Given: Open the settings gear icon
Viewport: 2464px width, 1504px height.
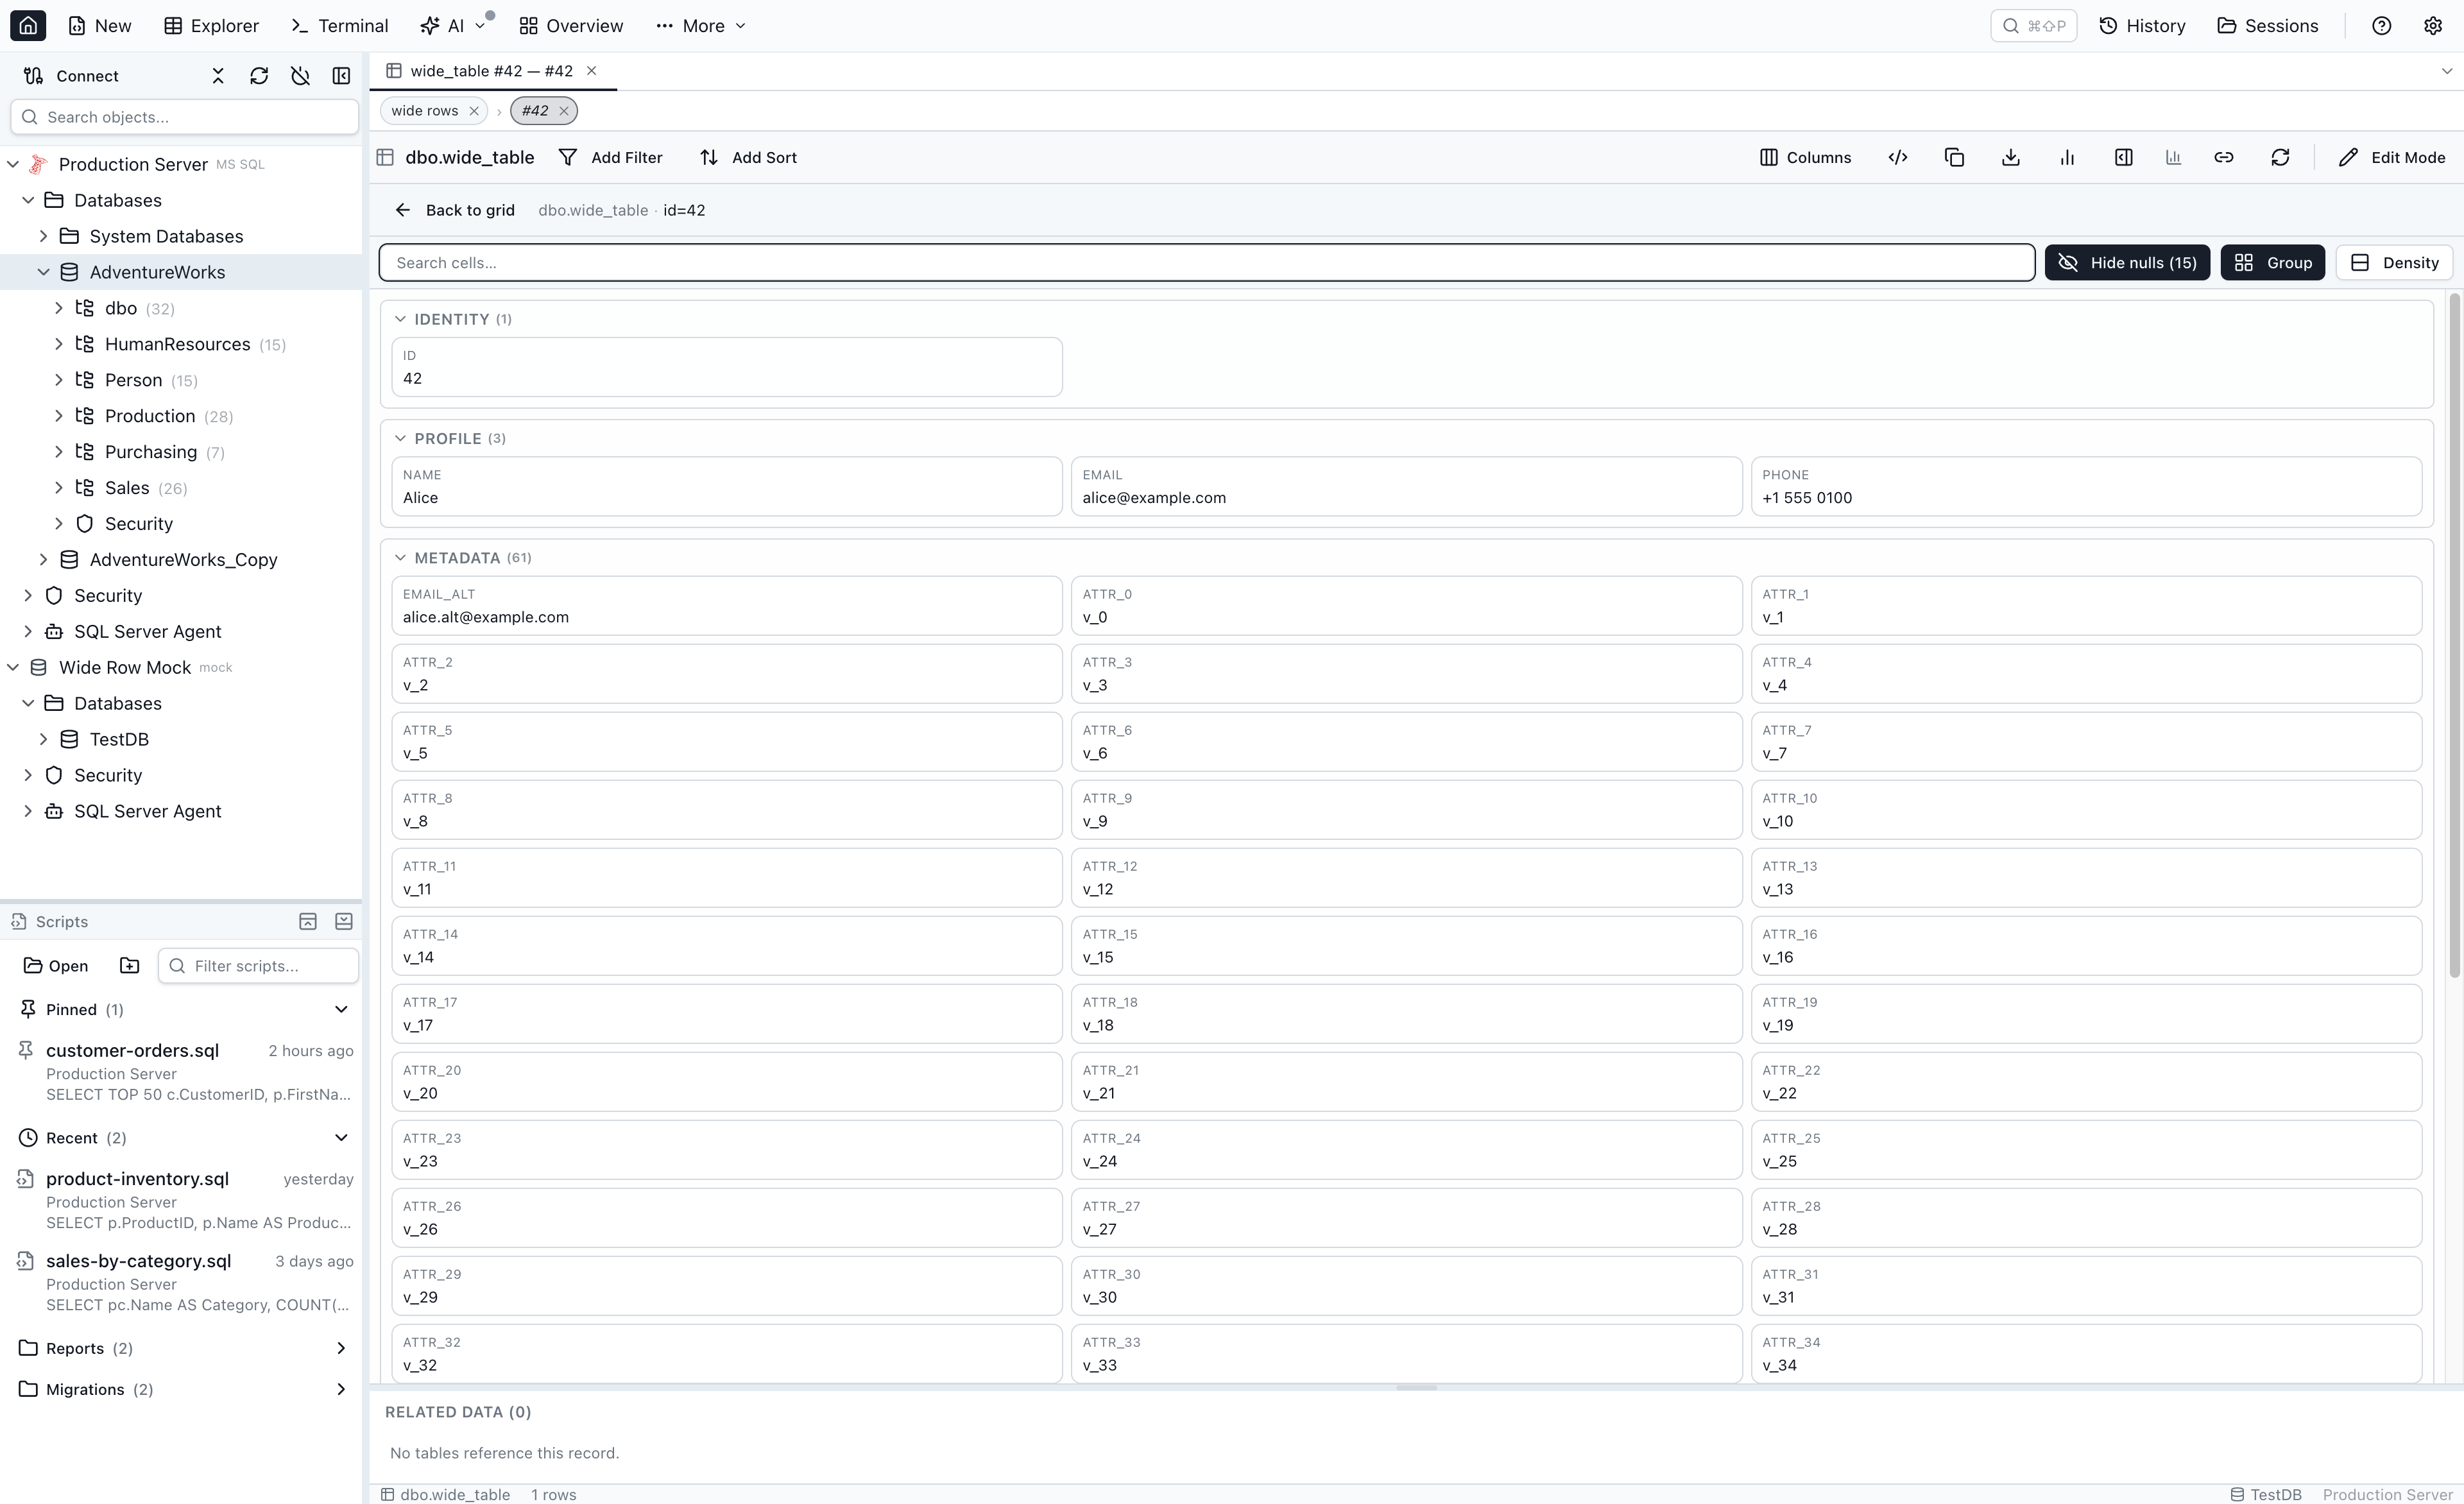Looking at the screenshot, I should tap(2433, 25).
